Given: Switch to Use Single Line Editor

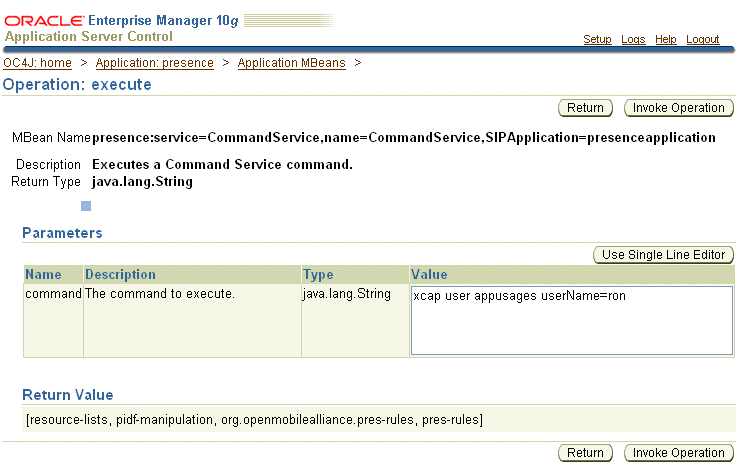Looking at the screenshot, I should [663, 255].
